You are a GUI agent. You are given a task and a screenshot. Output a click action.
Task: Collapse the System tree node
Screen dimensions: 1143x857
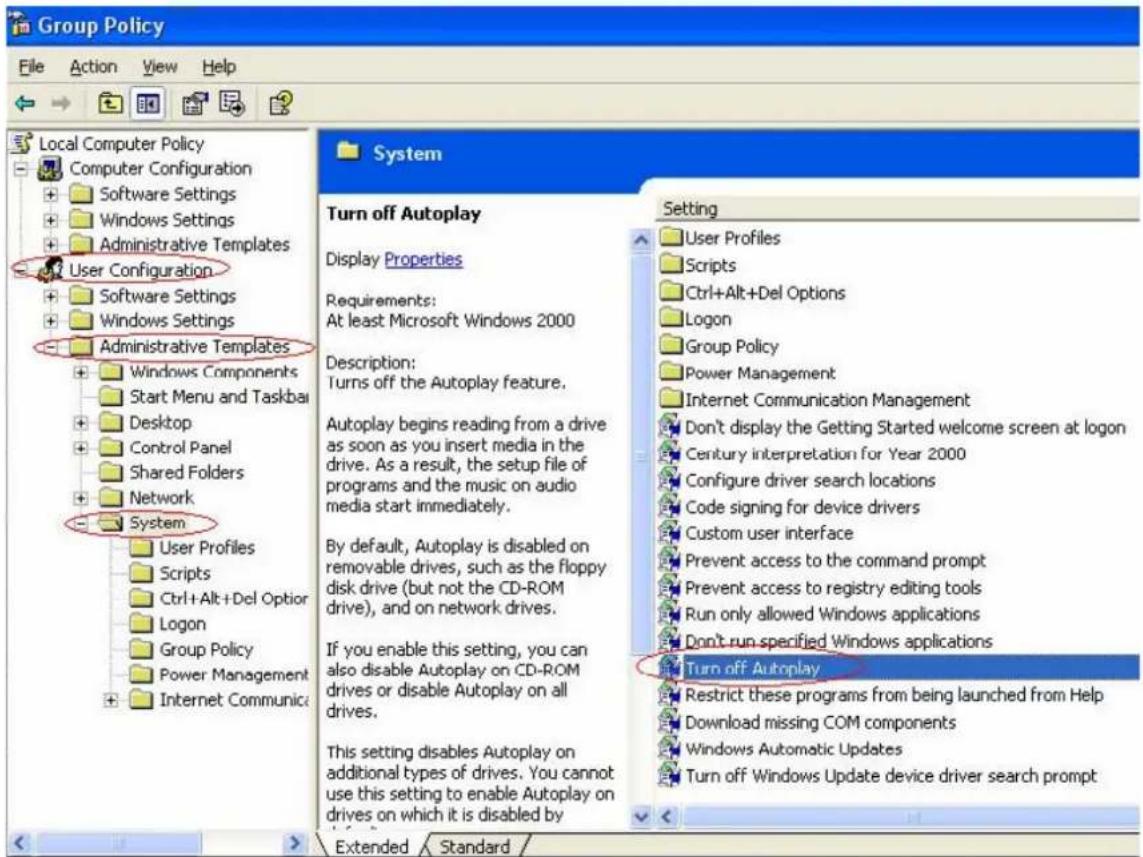pos(81,523)
